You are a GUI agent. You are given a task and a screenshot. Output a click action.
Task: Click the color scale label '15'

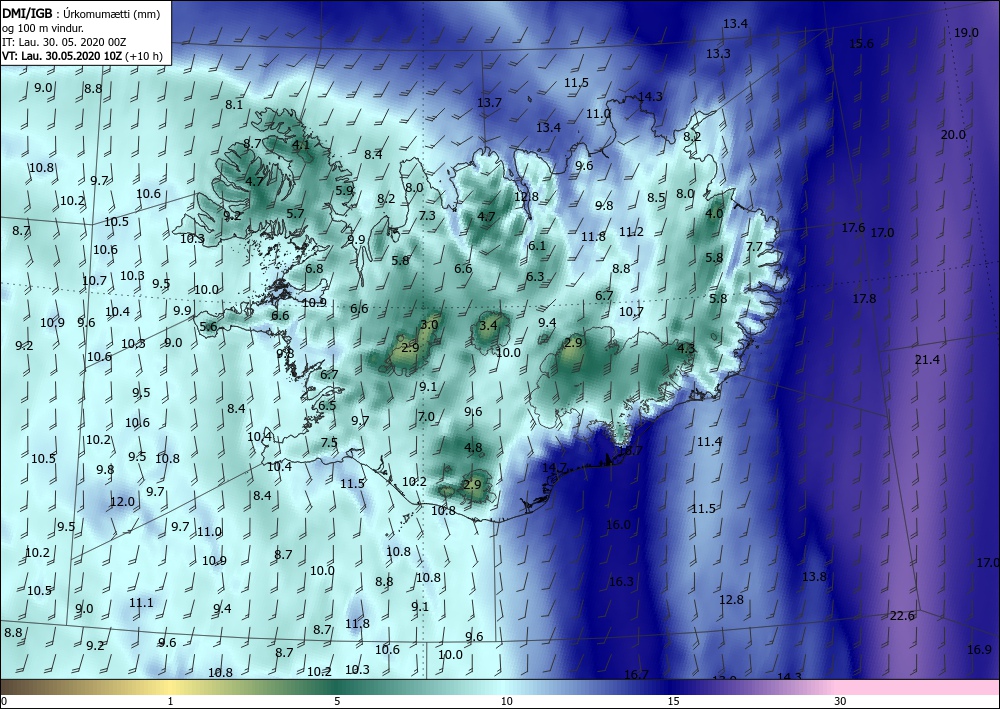coord(673,701)
